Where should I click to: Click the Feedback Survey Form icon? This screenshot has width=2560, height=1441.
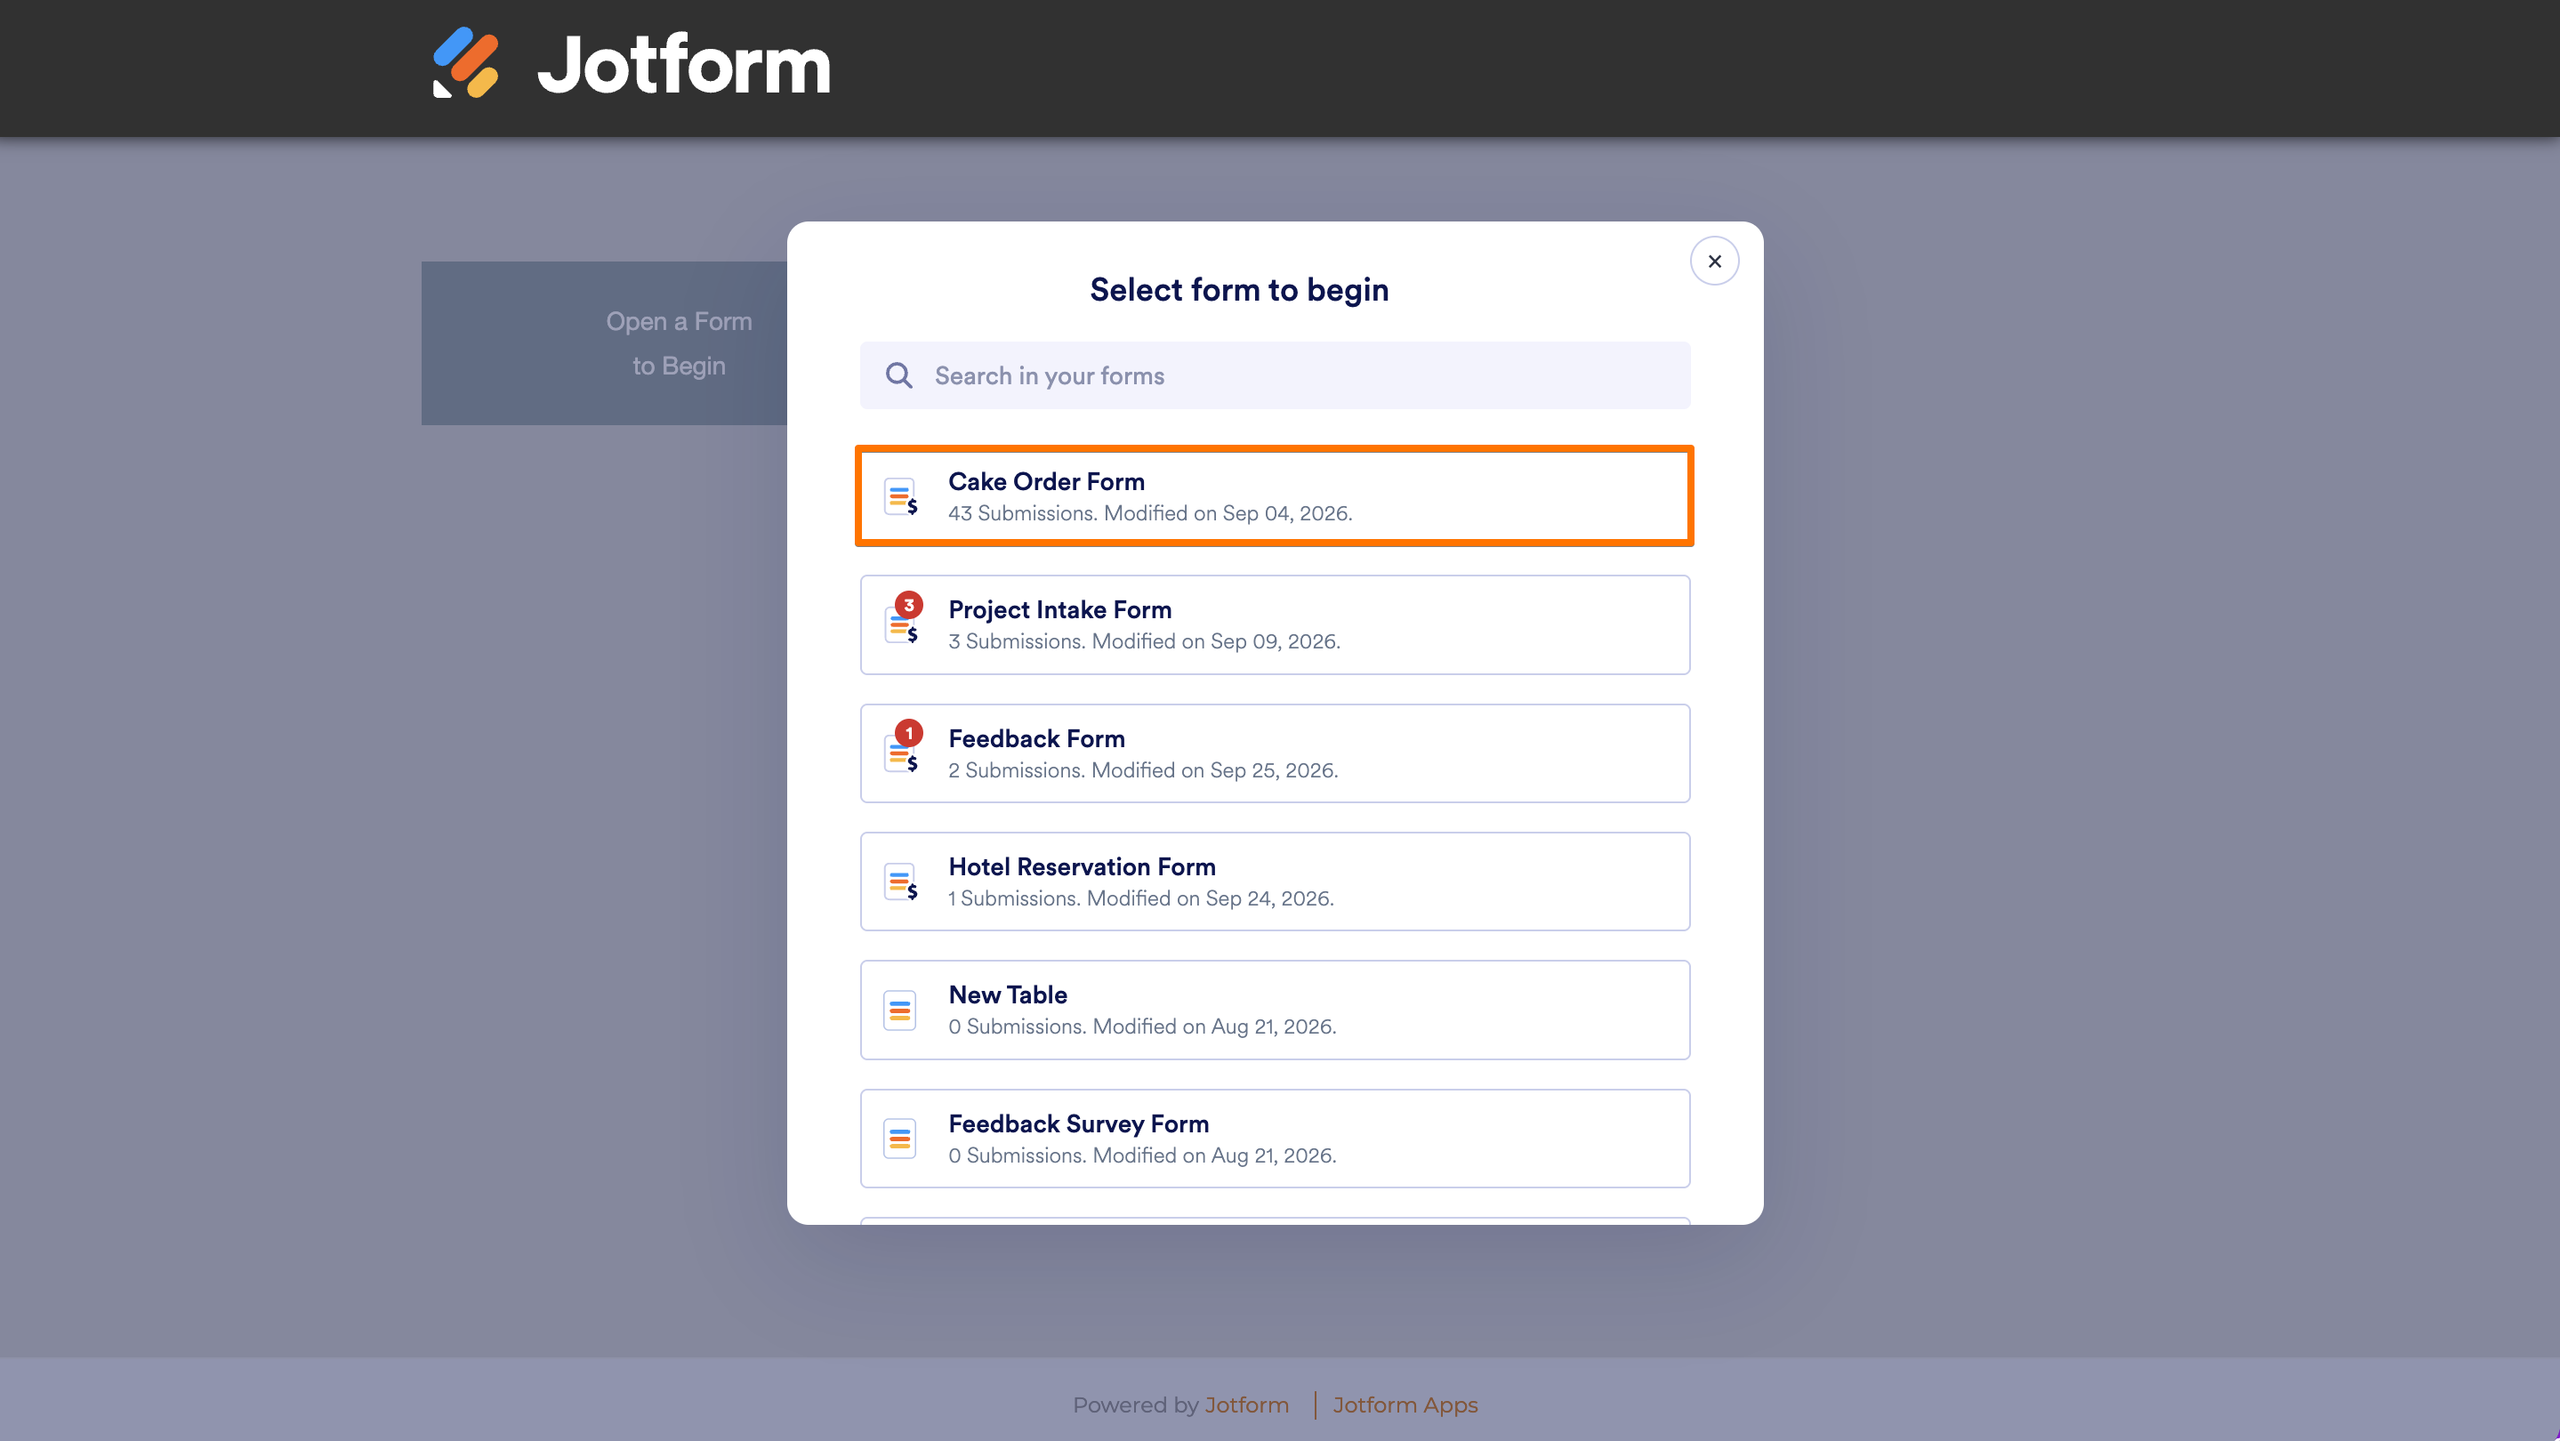pyautogui.click(x=900, y=1138)
